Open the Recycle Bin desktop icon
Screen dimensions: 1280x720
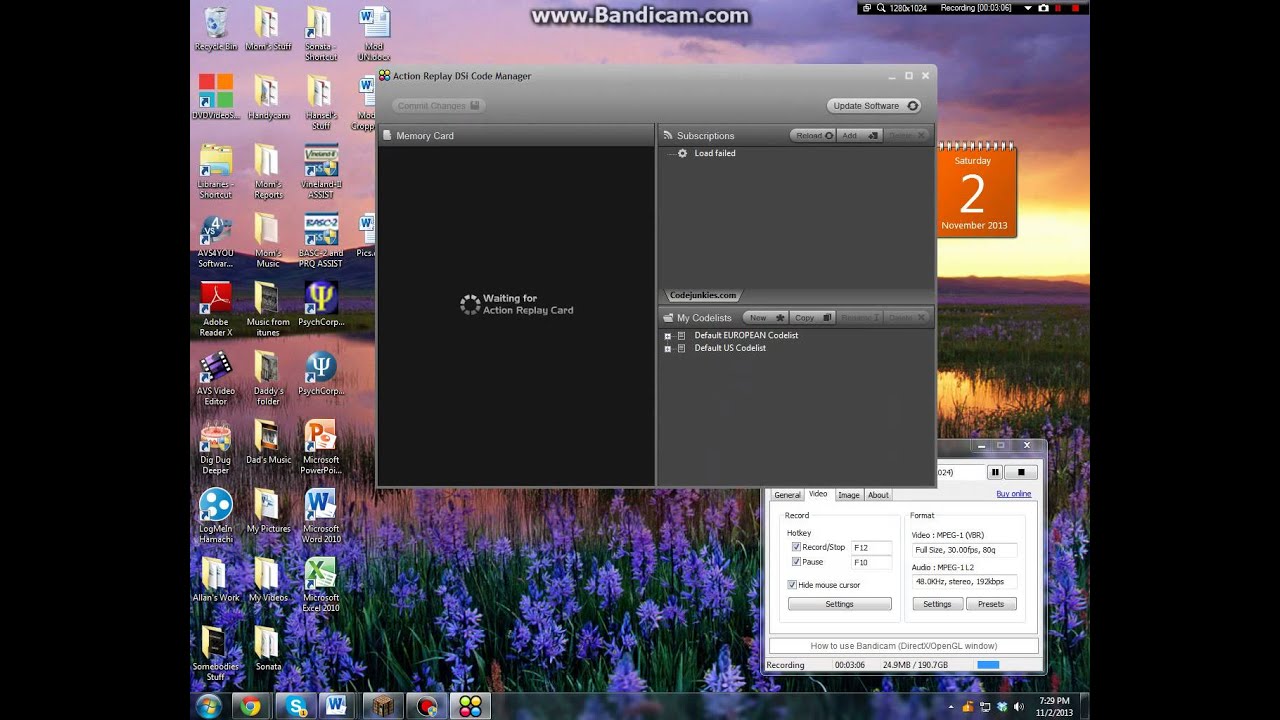[216, 30]
